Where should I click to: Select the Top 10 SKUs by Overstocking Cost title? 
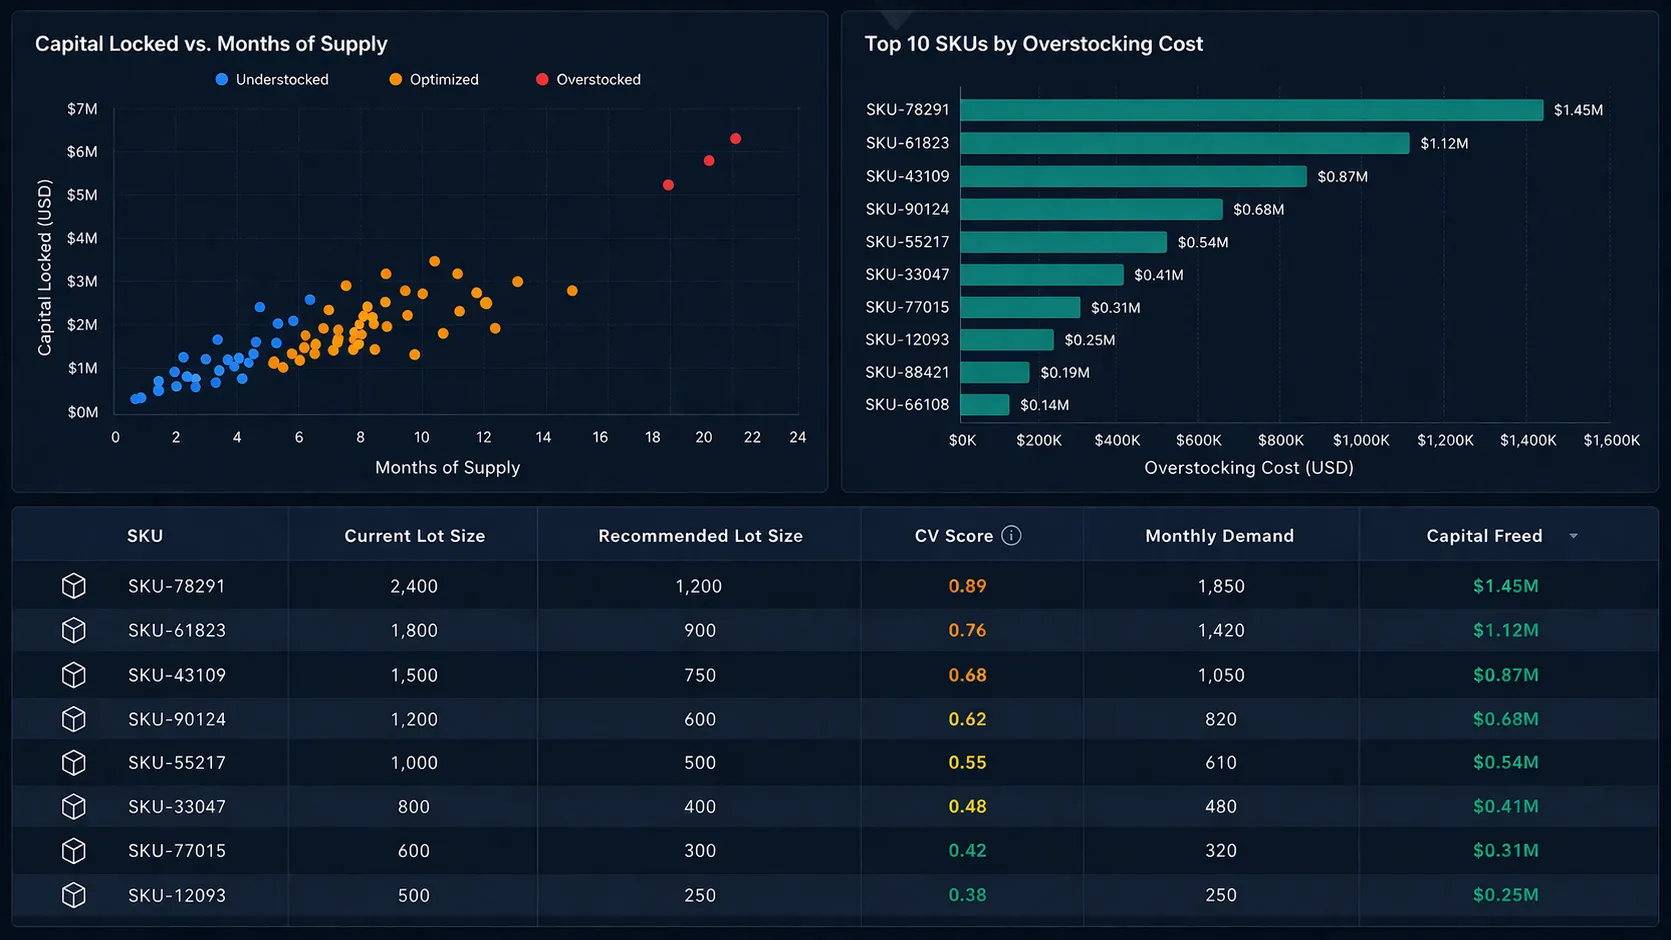(x=1034, y=44)
